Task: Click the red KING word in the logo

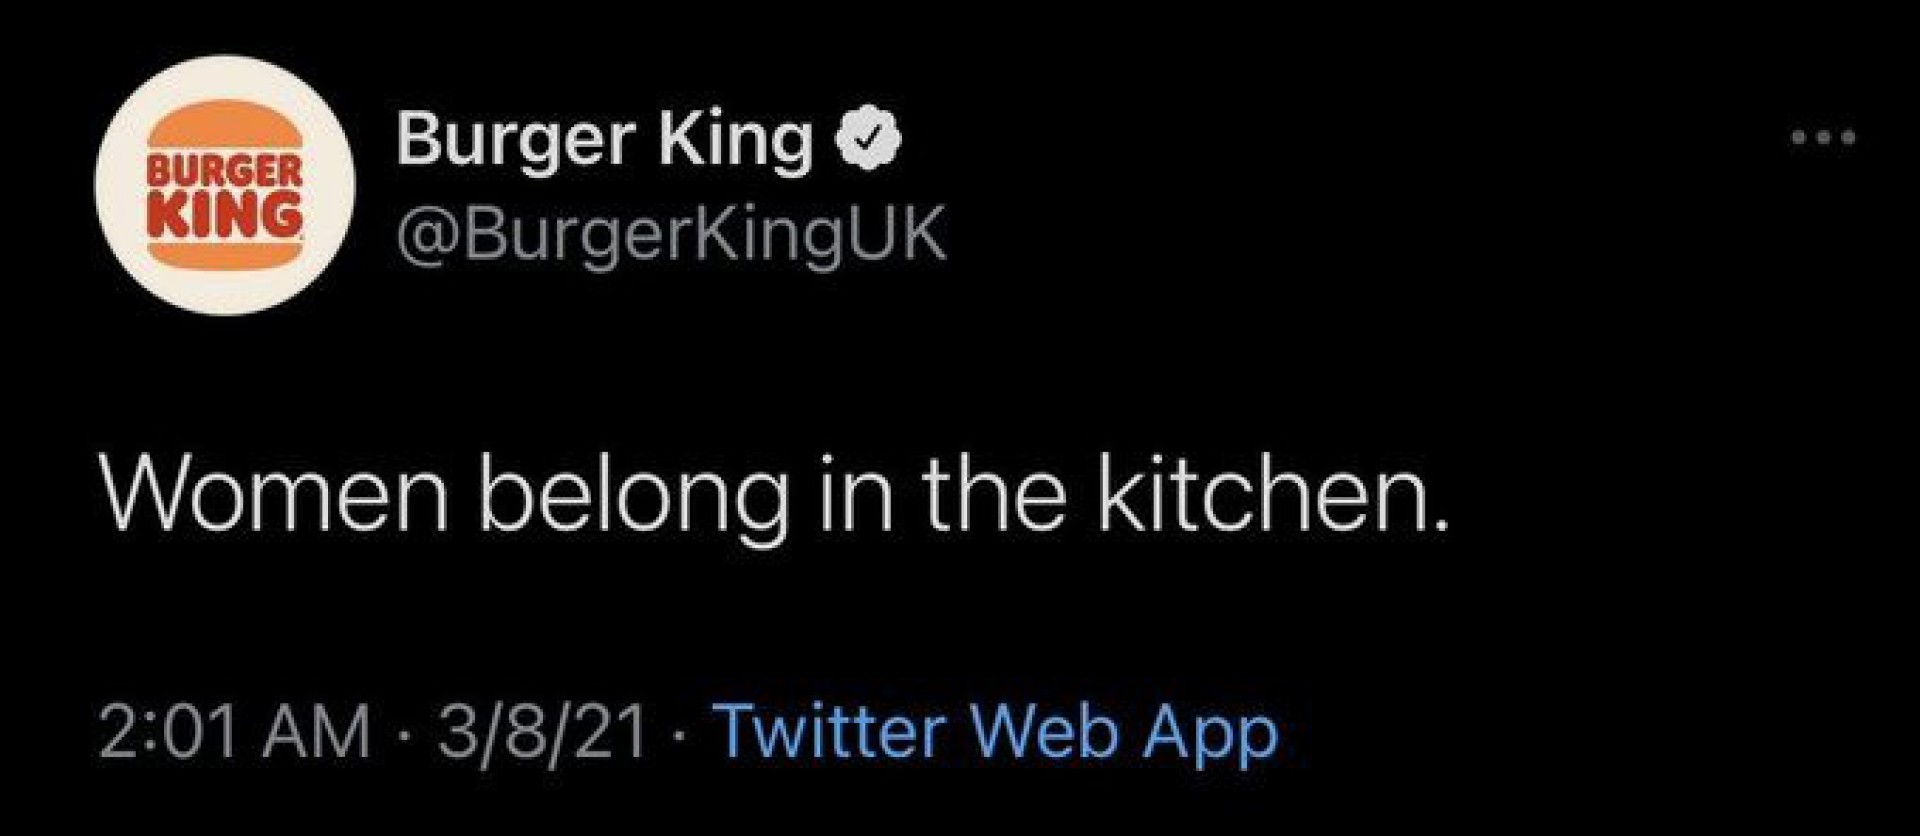Action: click(x=225, y=212)
